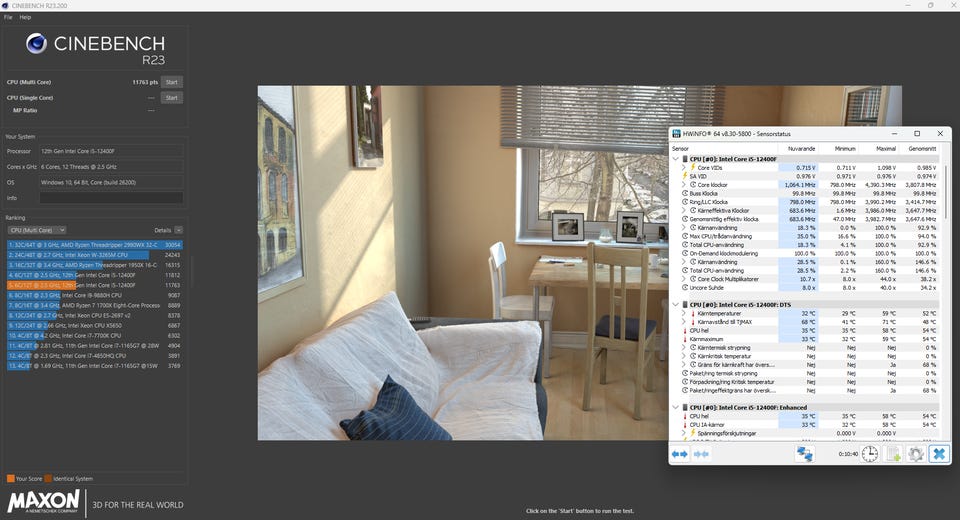This screenshot has width=960, height=520.
Task: Start the CPU (Single Core) test
Action: pos(171,98)
